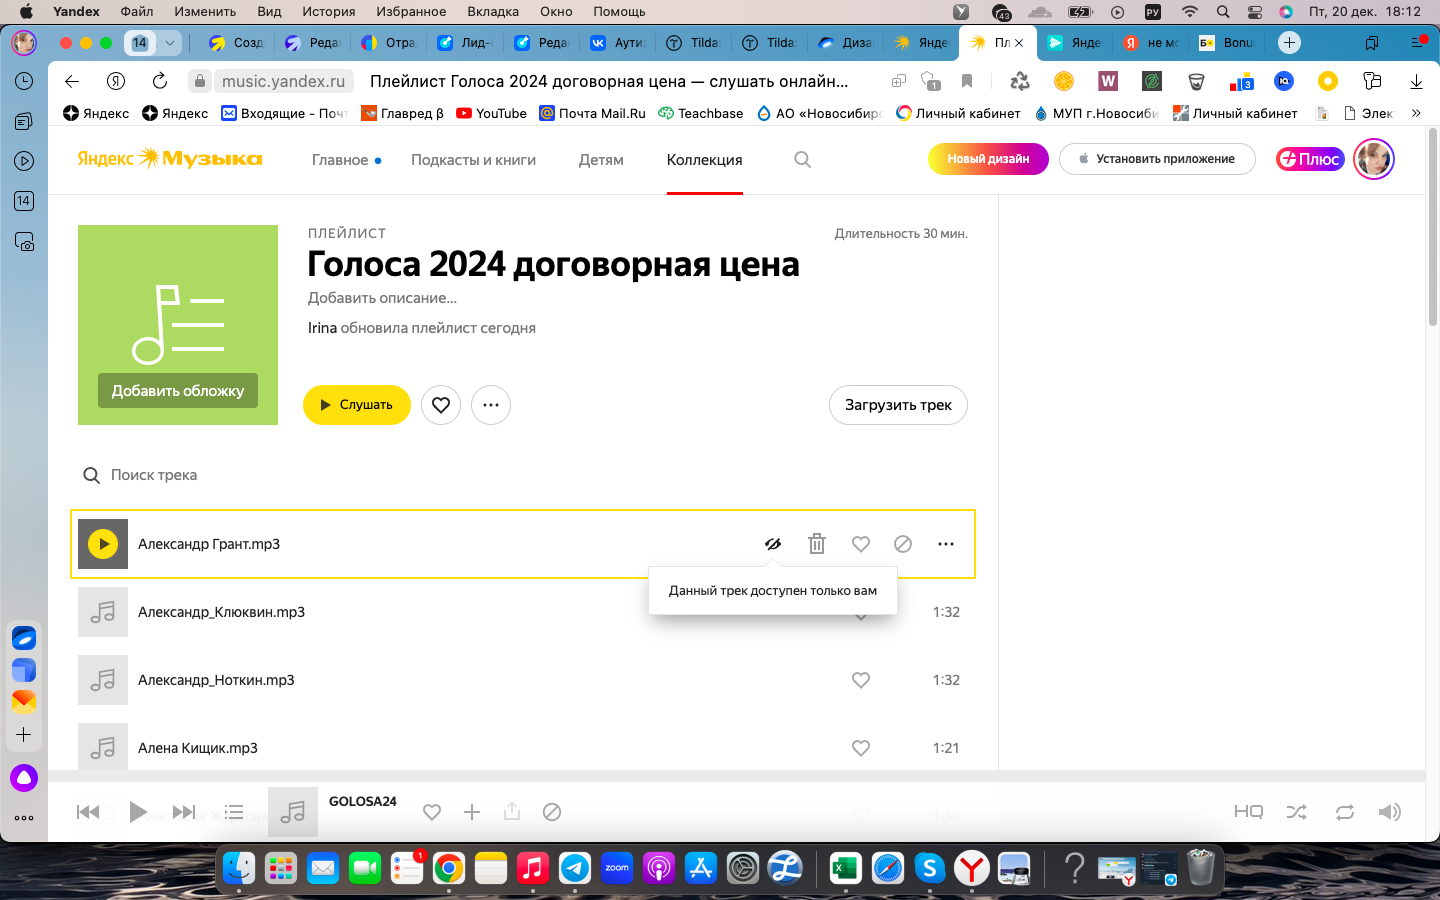This screenshot has height=900, width=1440.
Task: Open browser downloads arrow icon
Action: point(1416,81)
